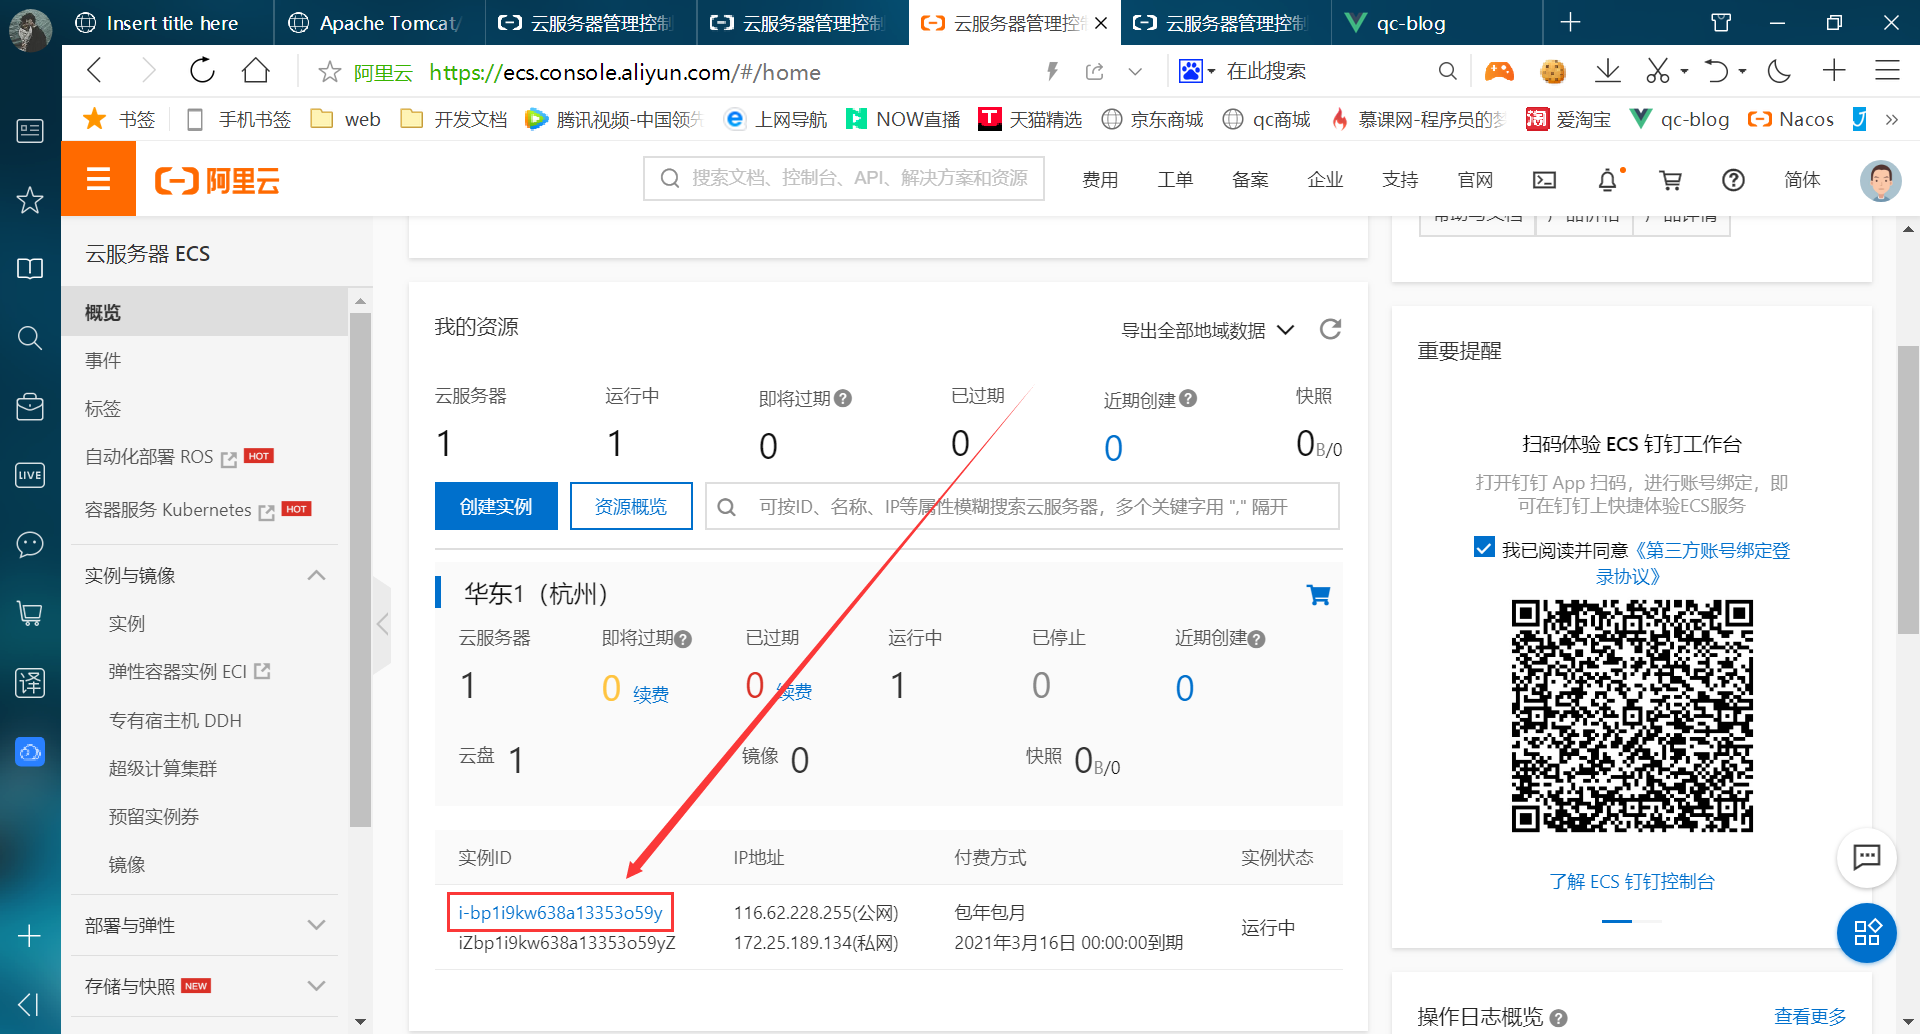The width and height of the screenshot is (1920, 1034).
Task: Click the Aliyun logo
Action: [x=217, y=180]
